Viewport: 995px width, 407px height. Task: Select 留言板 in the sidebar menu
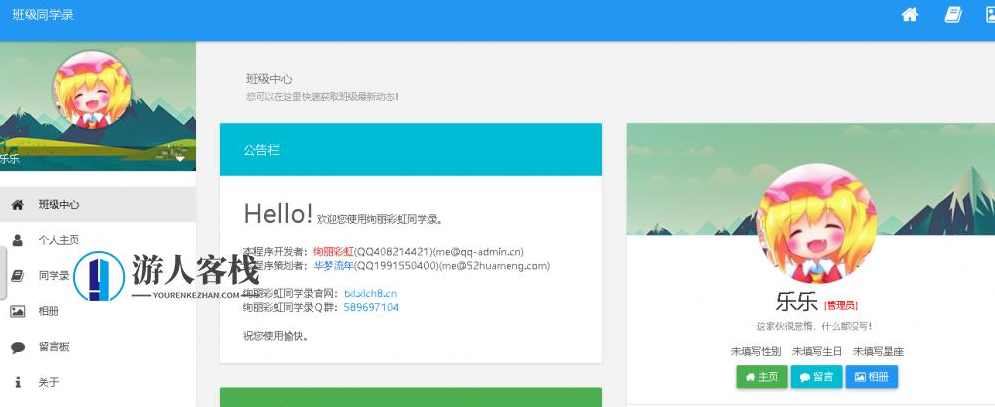pos(53,347)
